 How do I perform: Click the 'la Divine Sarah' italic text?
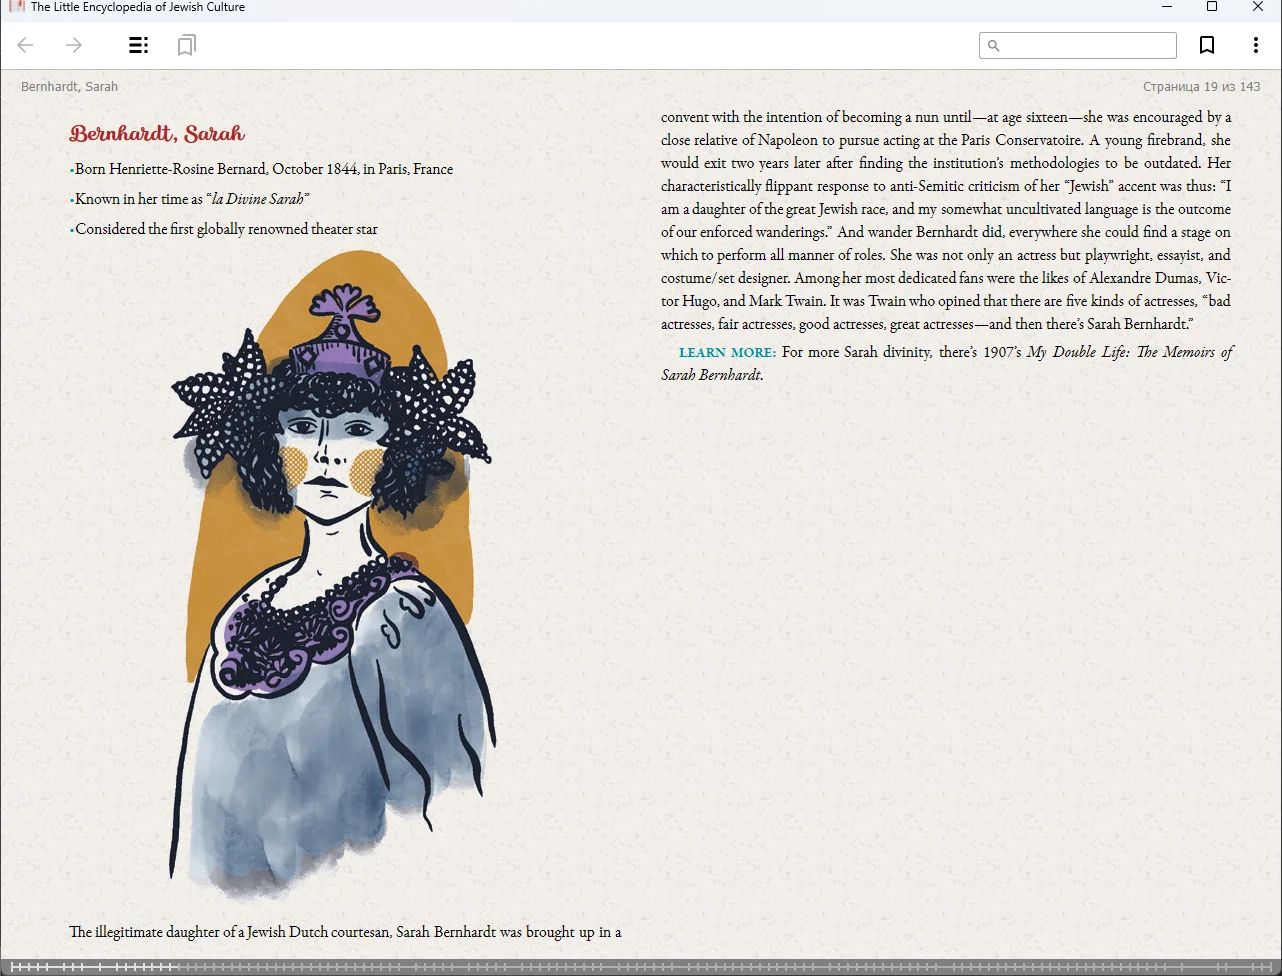(x=258, y=199)
